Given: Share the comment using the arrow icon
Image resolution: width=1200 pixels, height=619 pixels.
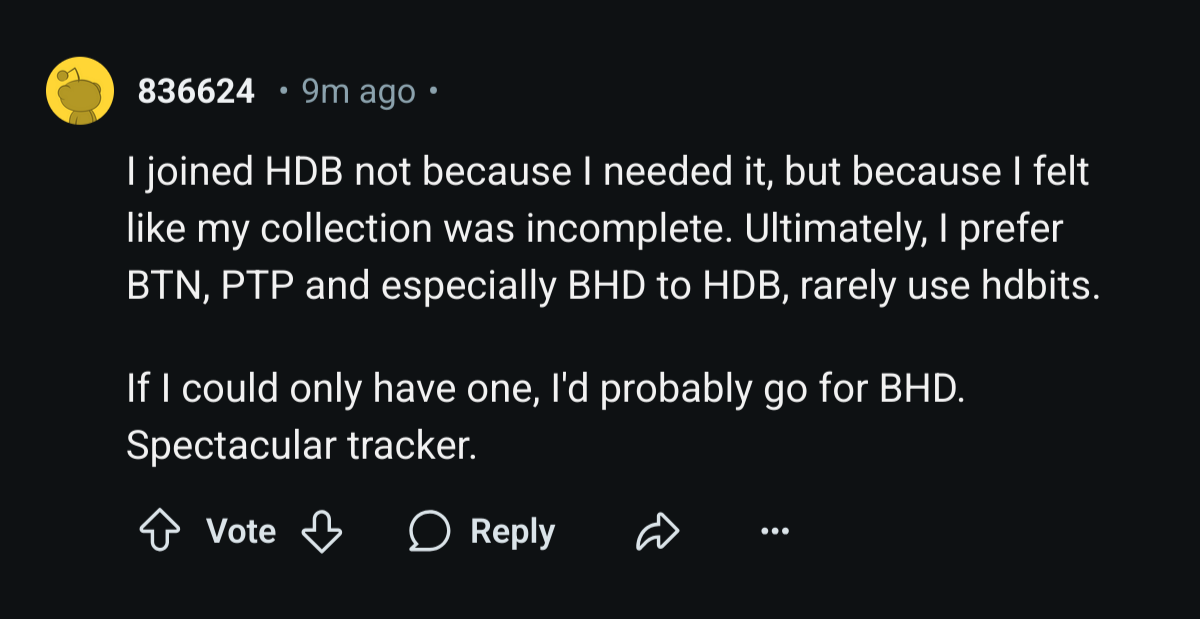Looking at the screenshot, I should point(657,532).
